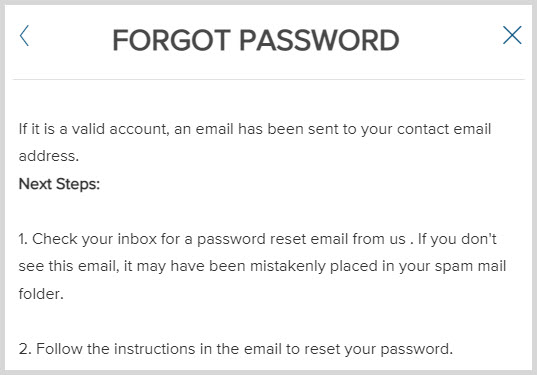Click the word 'FORGOT' in the title
This screenshot has width=537, height=375.
coord(172,40)
